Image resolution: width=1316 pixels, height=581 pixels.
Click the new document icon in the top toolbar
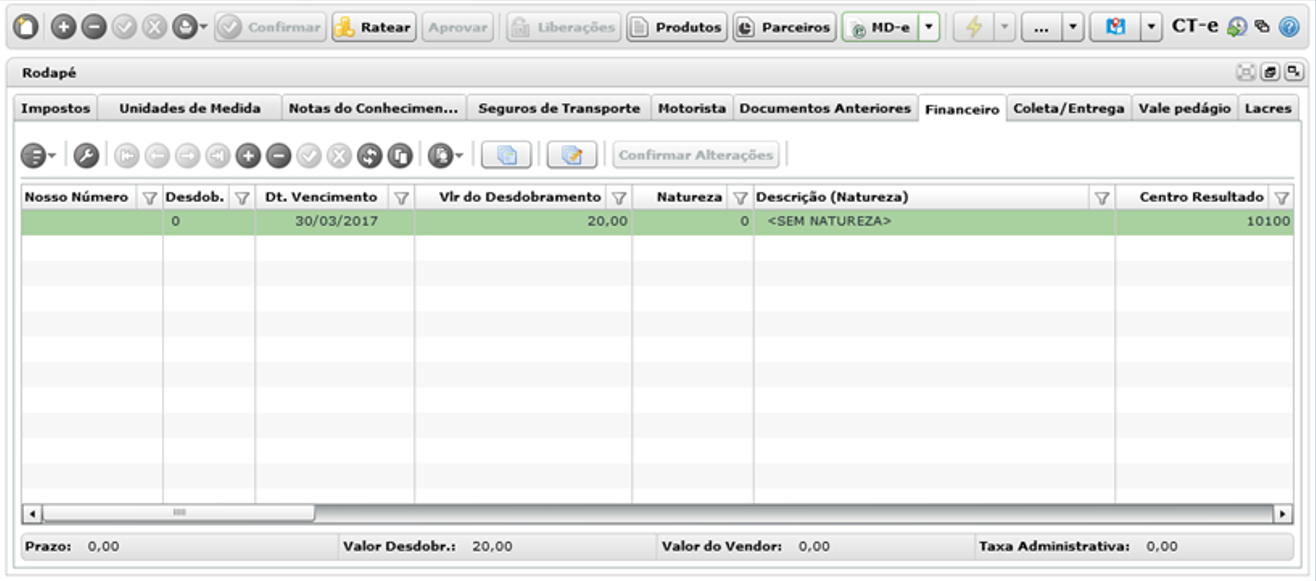26,28
